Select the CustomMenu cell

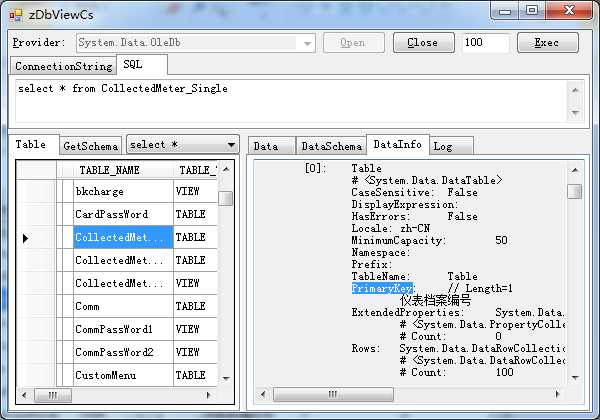pos(123,375)
